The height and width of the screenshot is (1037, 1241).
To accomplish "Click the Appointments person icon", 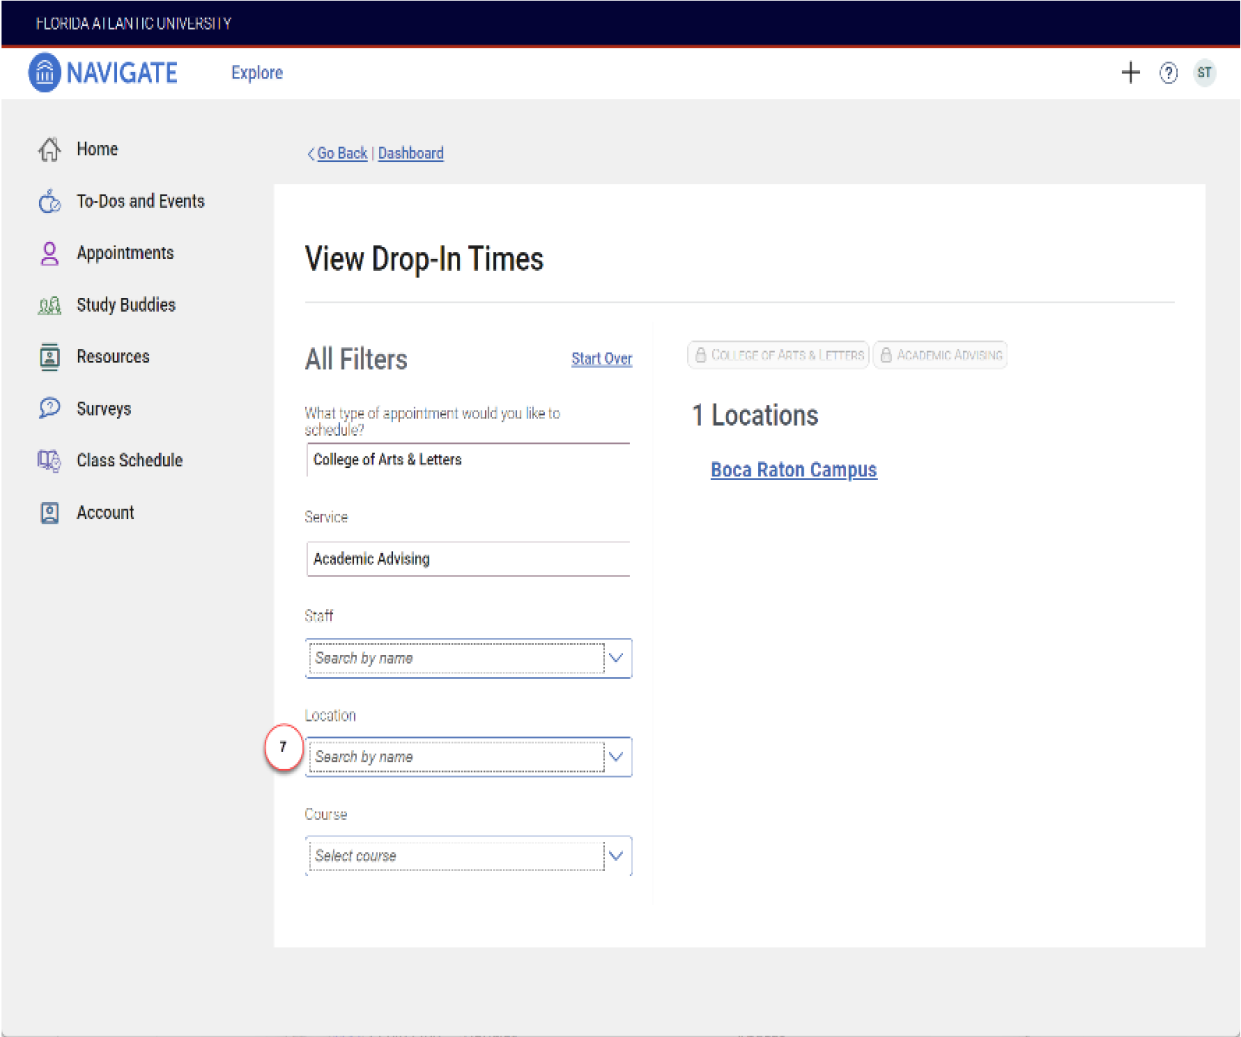I will (x=49, y=254).
